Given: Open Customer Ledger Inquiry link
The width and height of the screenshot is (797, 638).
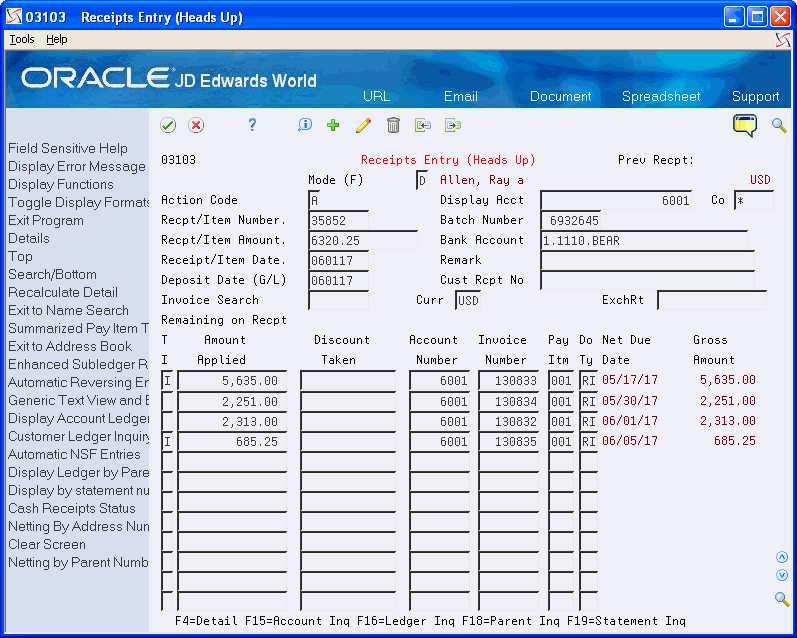Looking at the screenshot, I should coord(78,436).
